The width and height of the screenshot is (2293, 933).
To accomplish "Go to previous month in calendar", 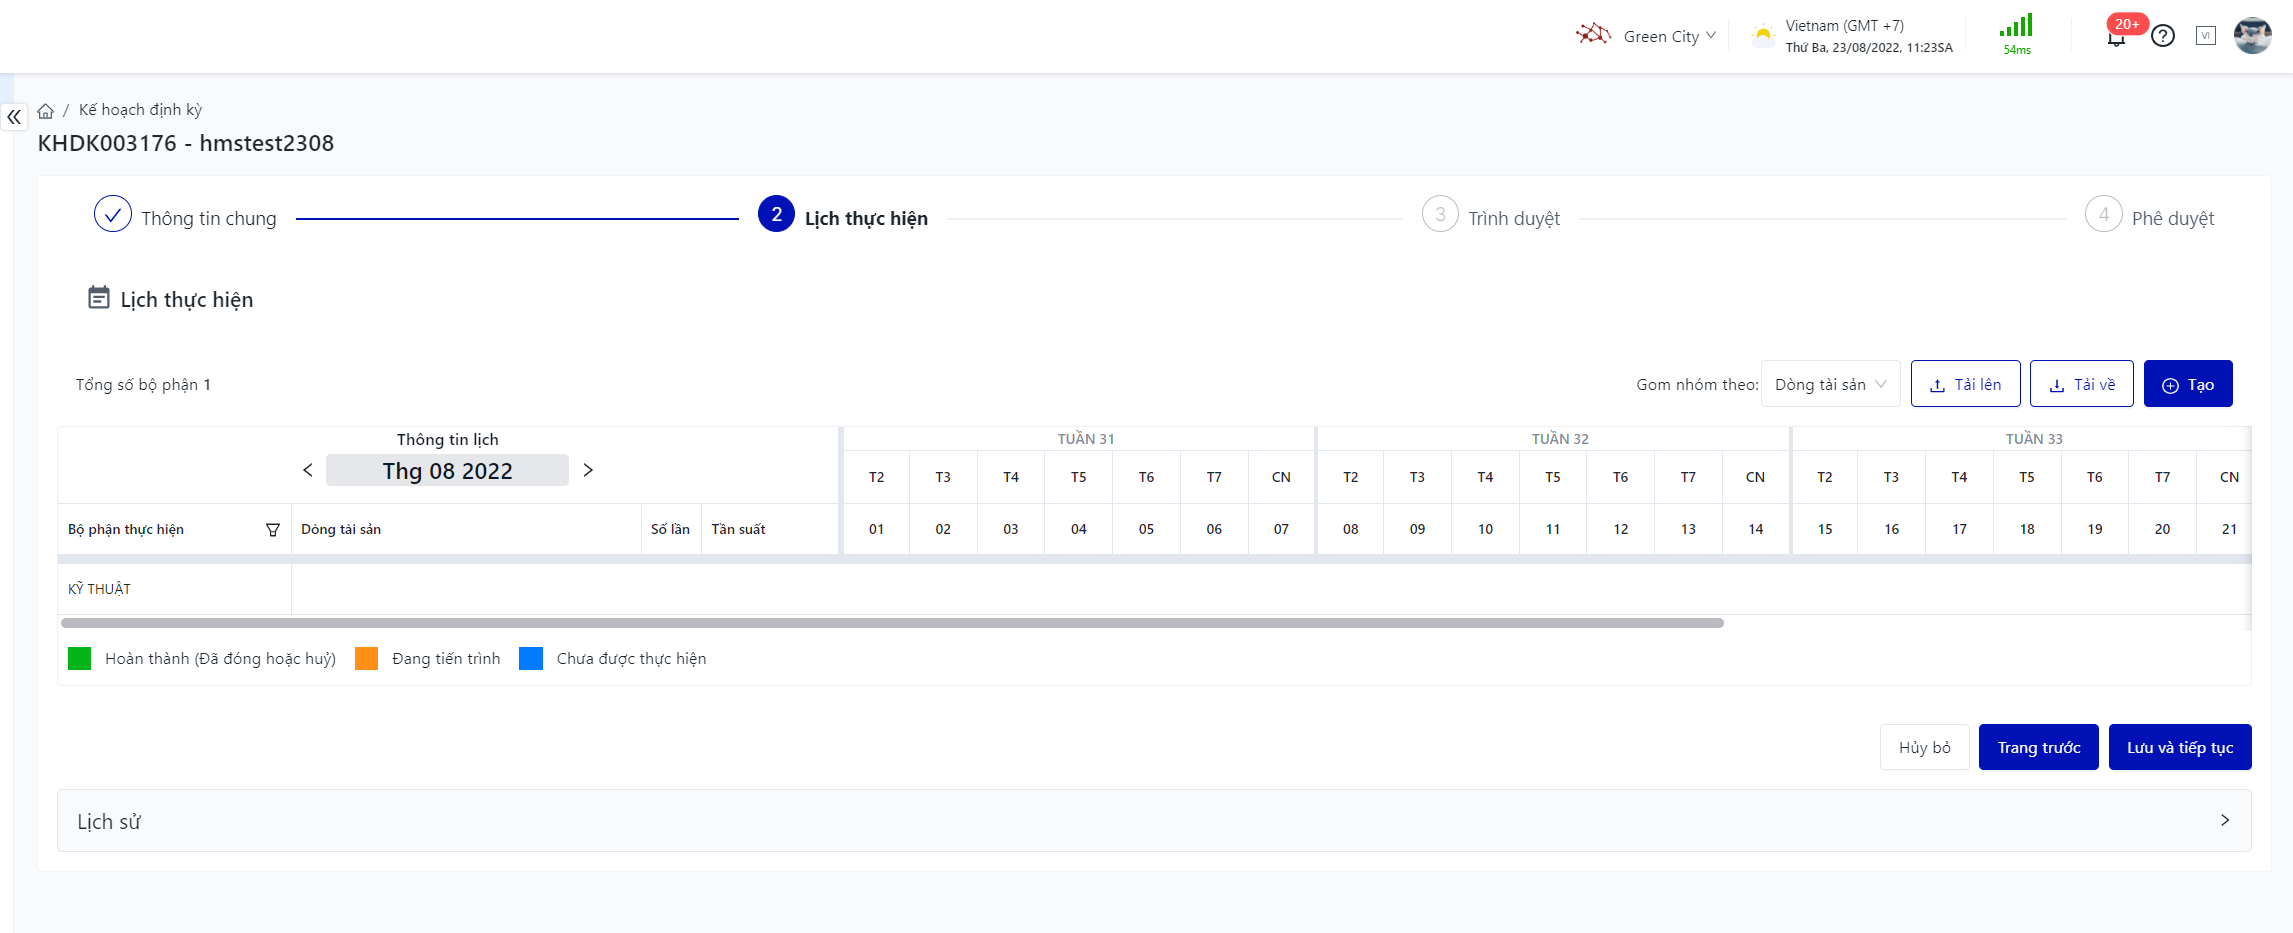I will [x=308, y=470].
